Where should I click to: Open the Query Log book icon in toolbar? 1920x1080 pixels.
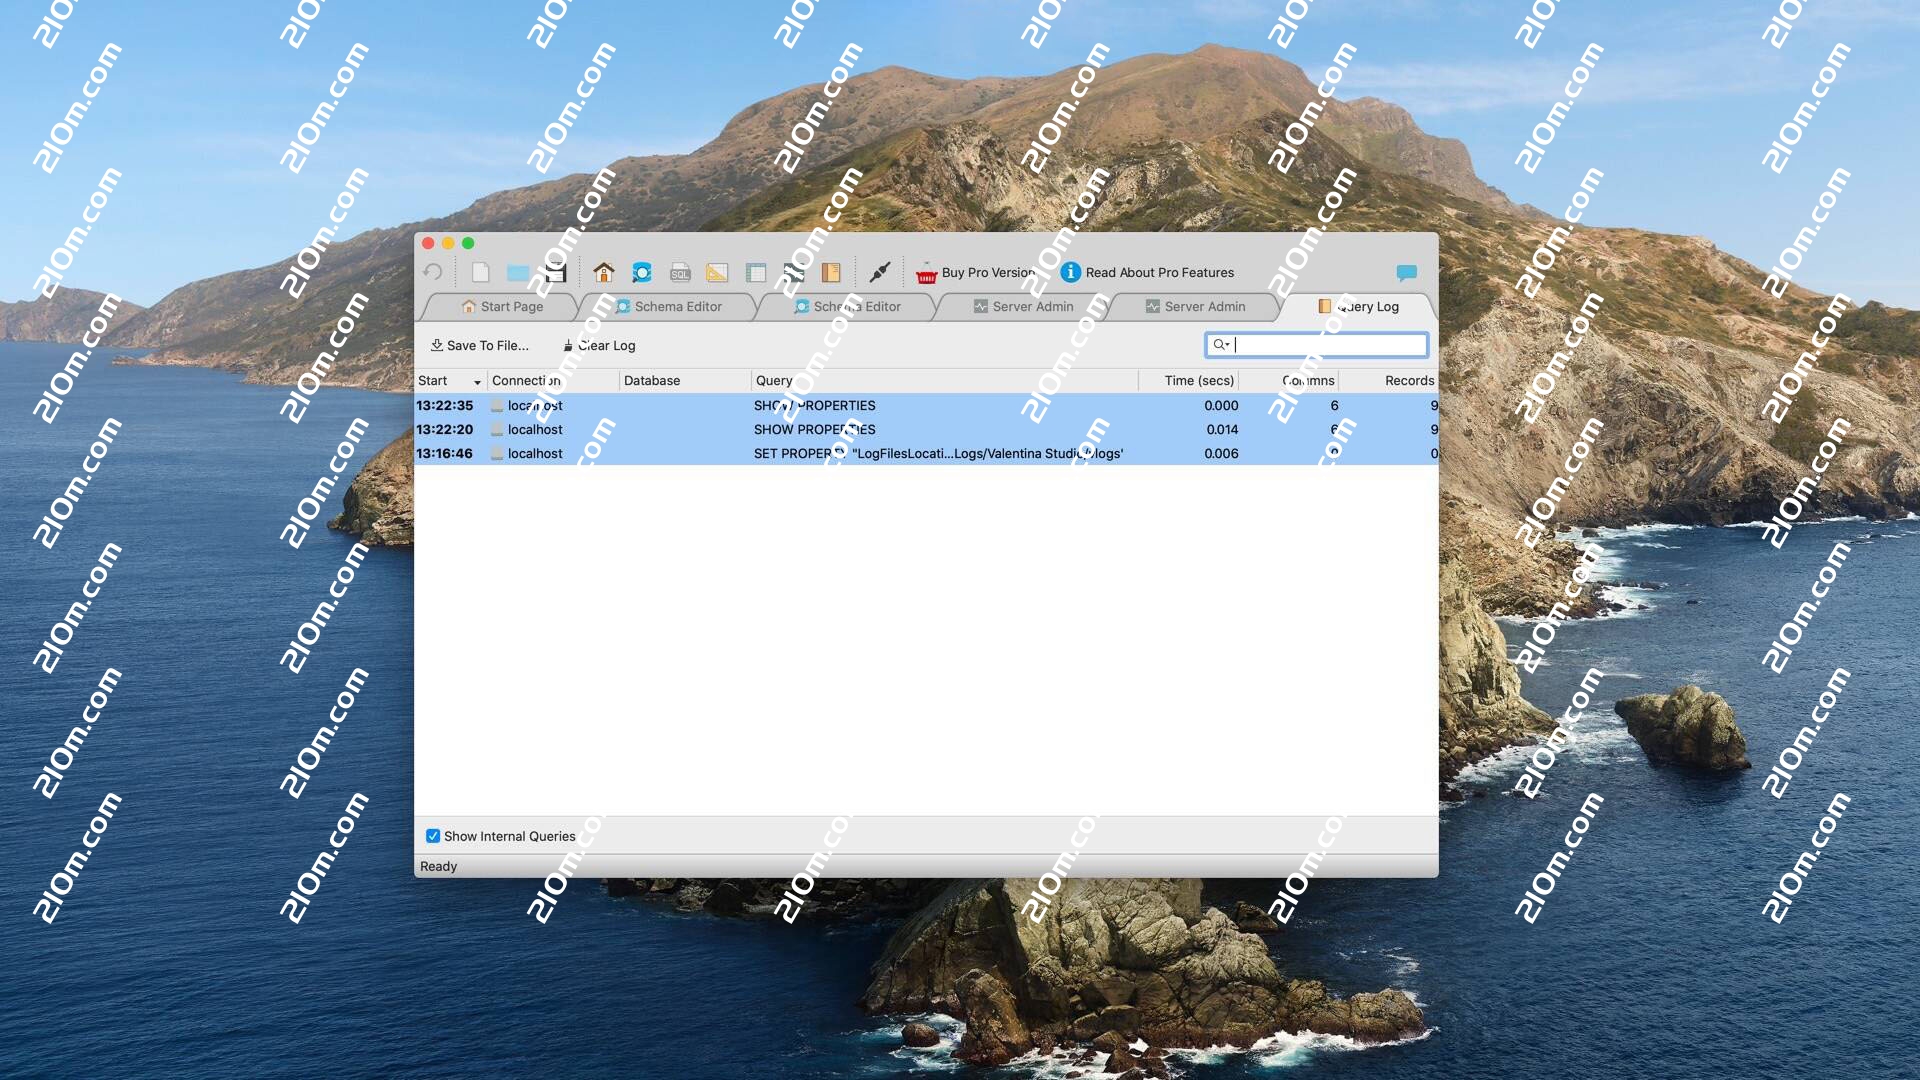(x=831, y=272)
